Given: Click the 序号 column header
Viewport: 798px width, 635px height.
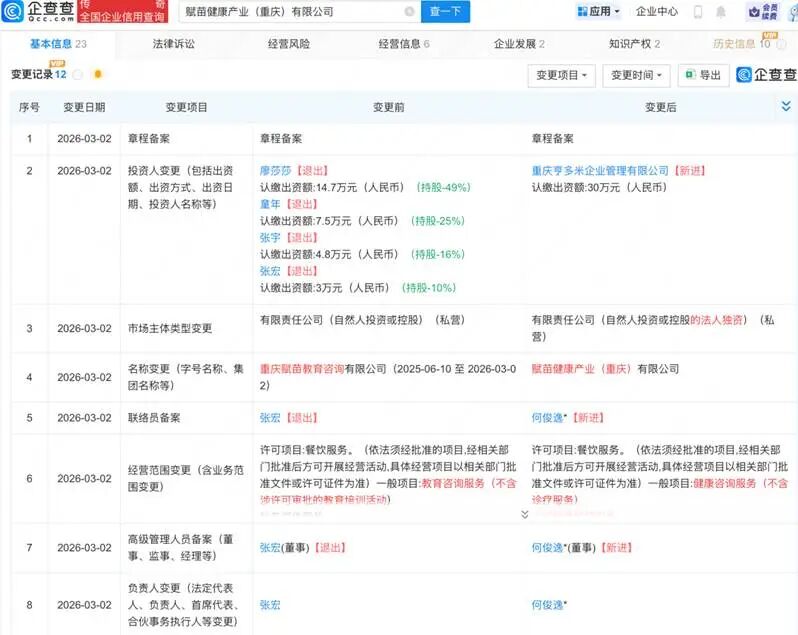Looking at the screenshot, I should click(x=29, y=107).
